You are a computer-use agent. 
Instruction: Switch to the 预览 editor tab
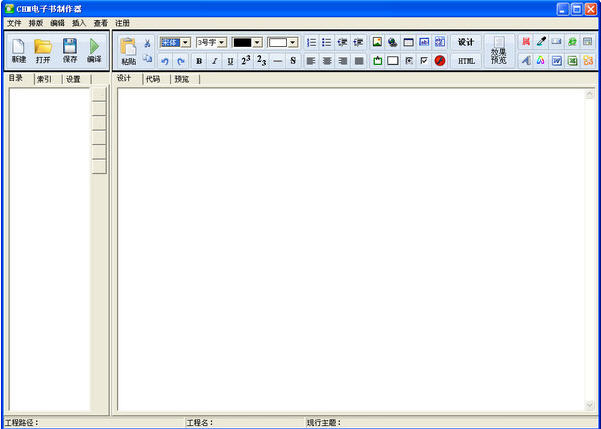tap(182, 79)
